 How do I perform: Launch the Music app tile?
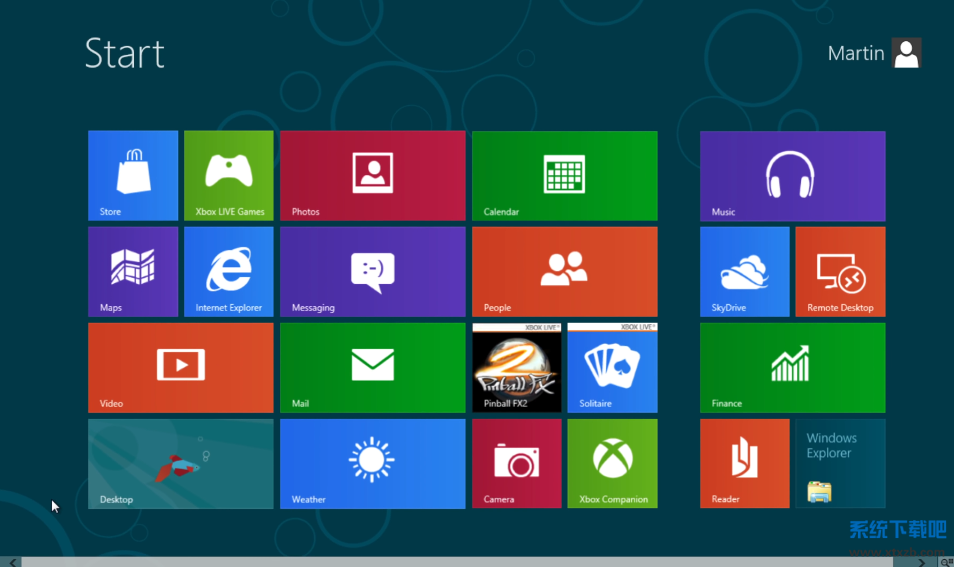click(792, 175)
